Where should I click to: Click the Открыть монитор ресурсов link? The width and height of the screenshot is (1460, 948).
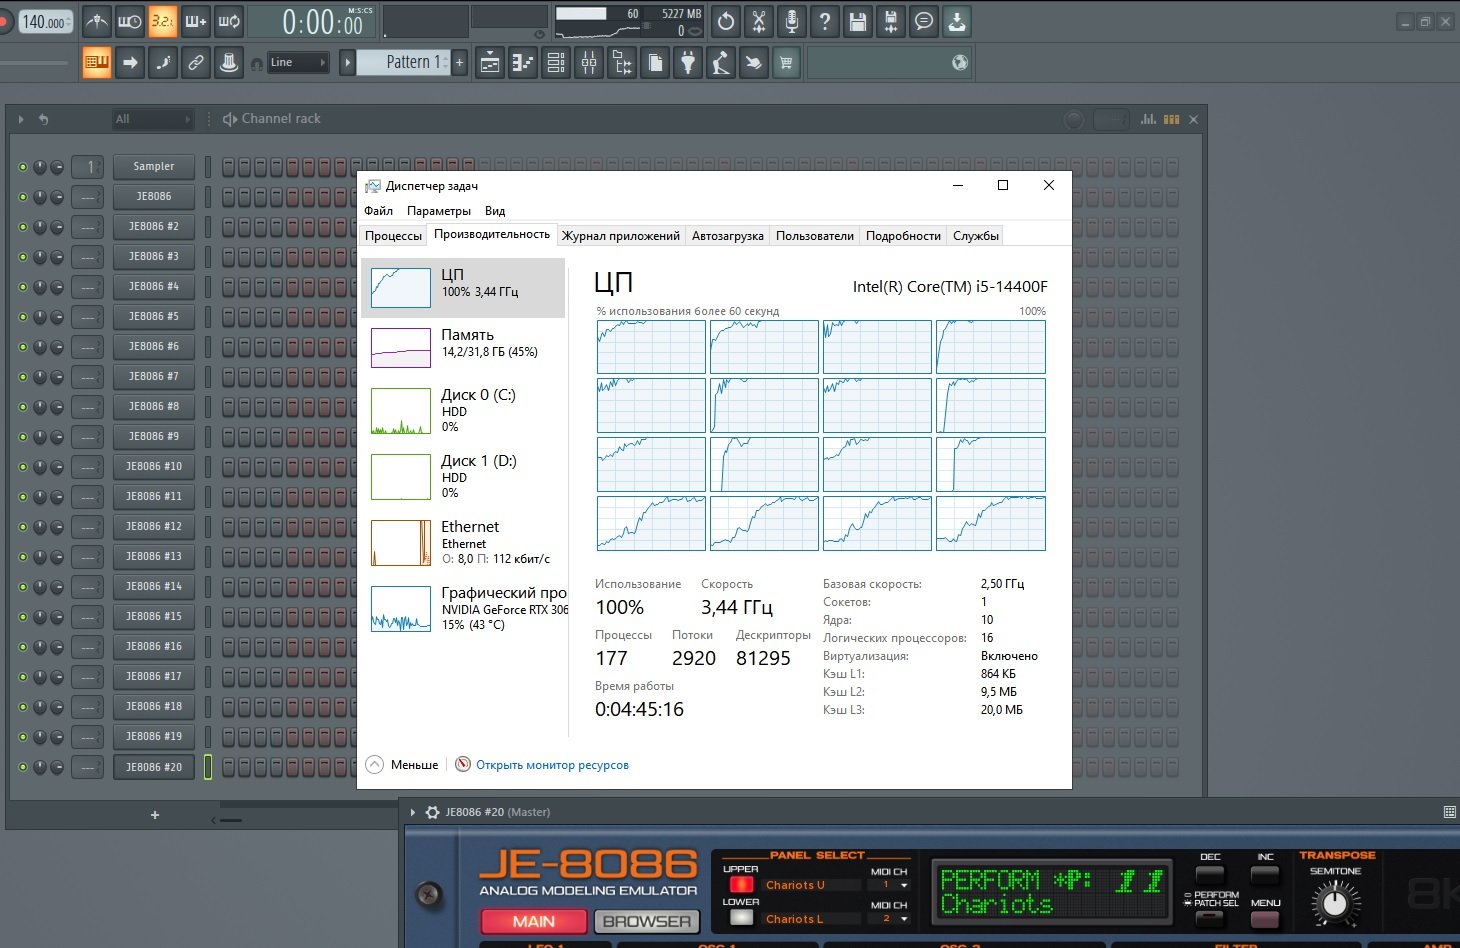[x=552, y=765]
